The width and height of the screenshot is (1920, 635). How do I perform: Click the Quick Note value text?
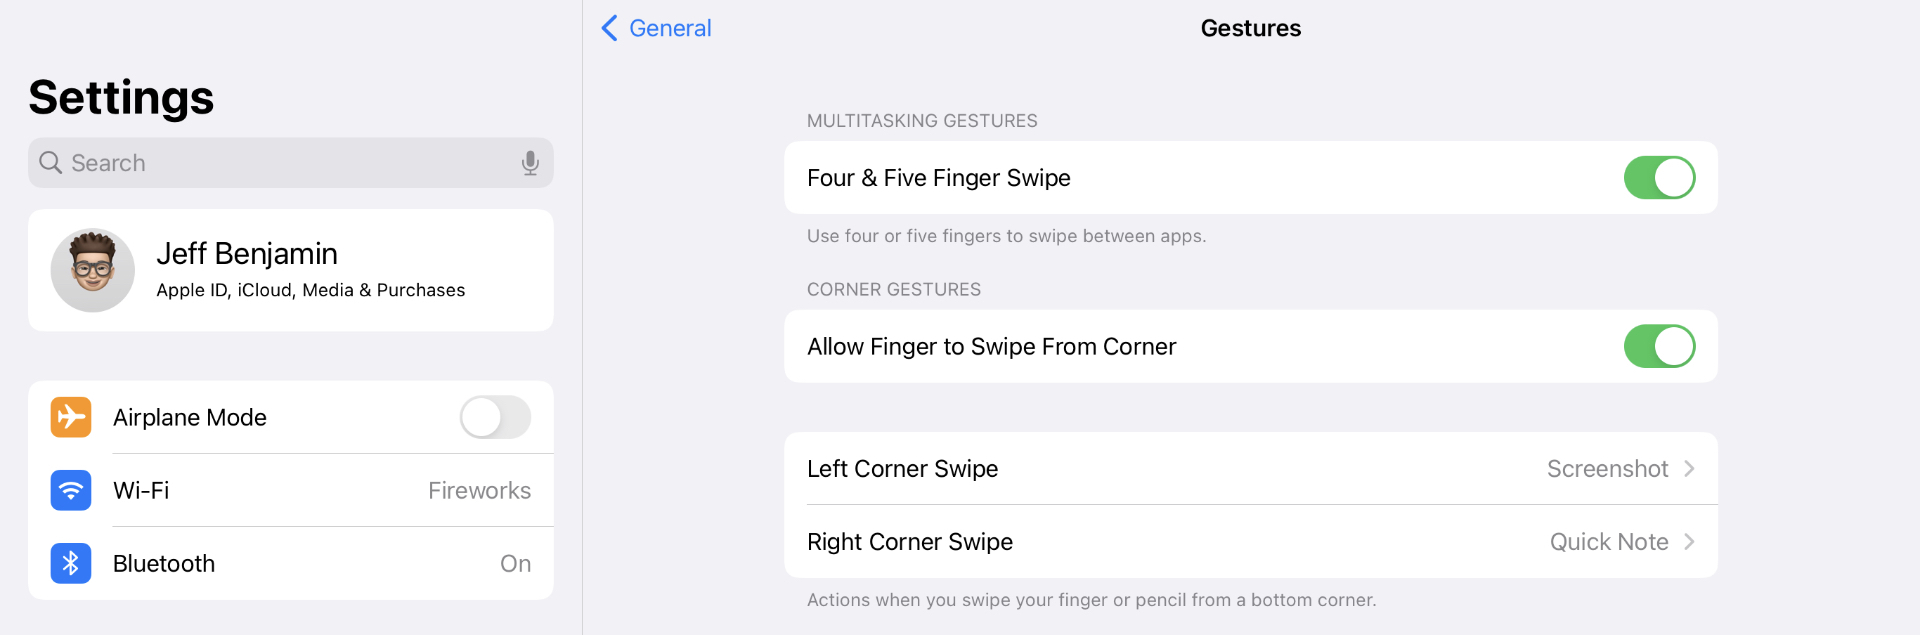tap(1608, 542)
